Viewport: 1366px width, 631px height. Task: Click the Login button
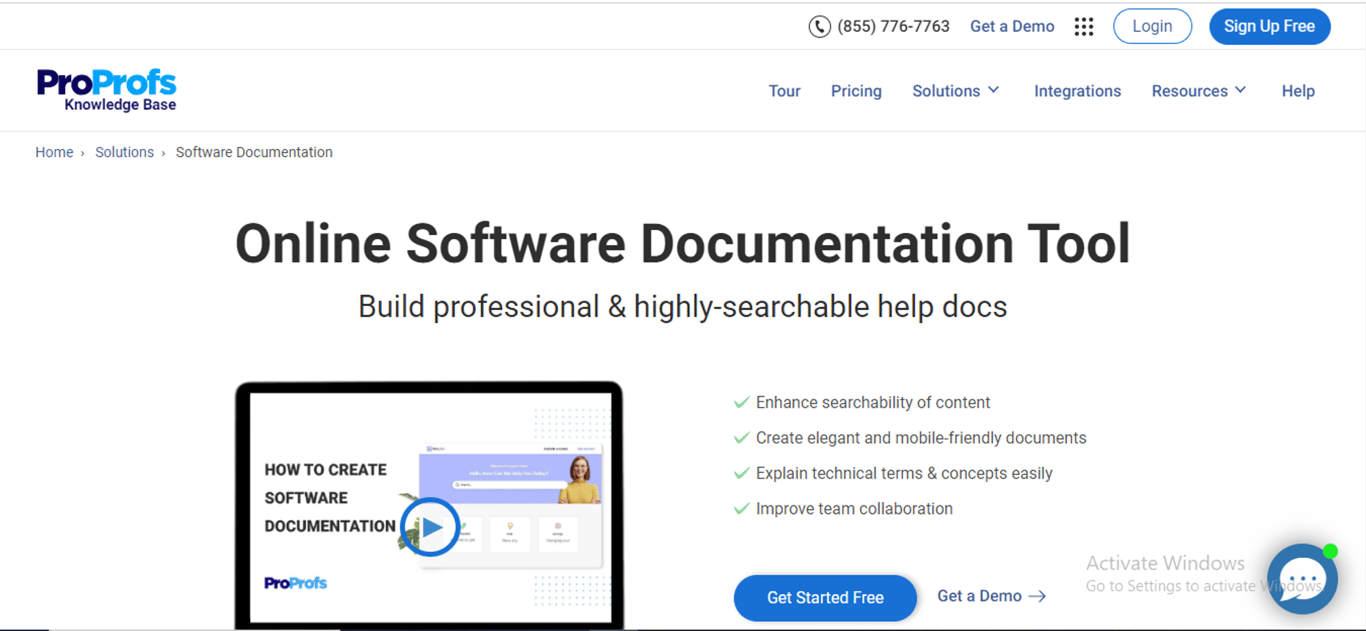click(x=1152, y=27)
